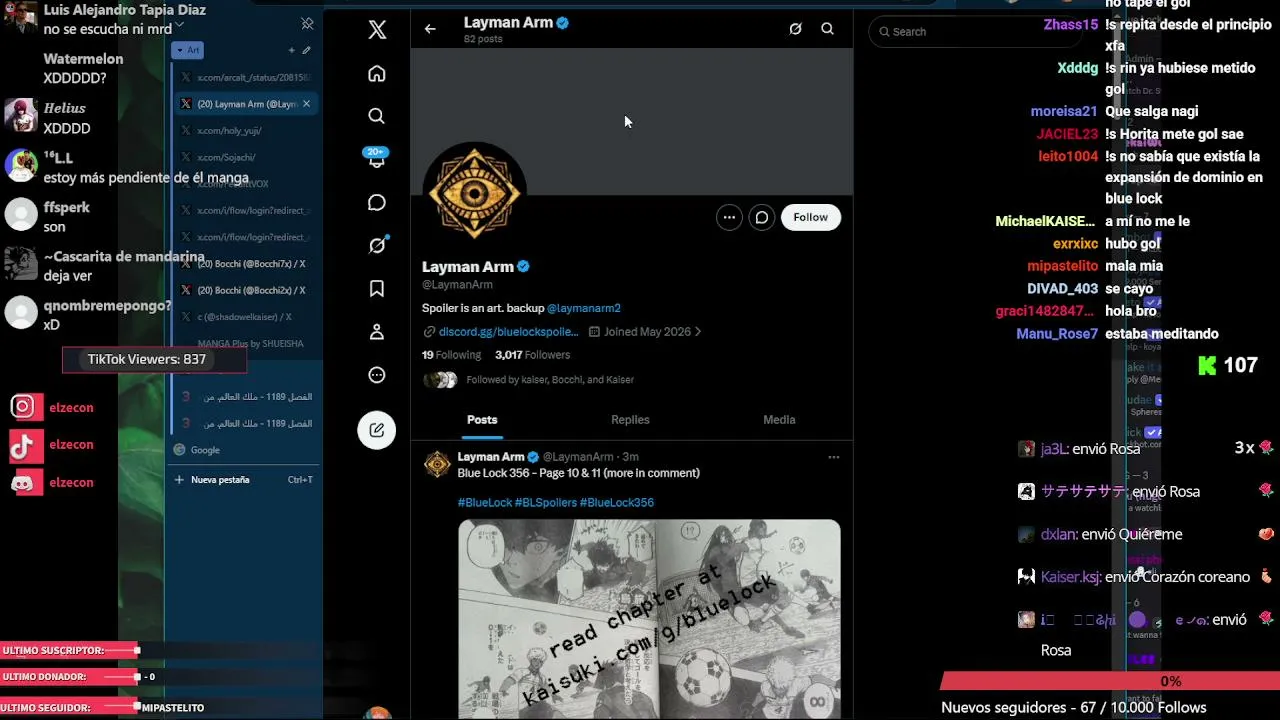
Task: Open profile more options (three dots)
Action: pyautogui.click(x=729, y=217)
